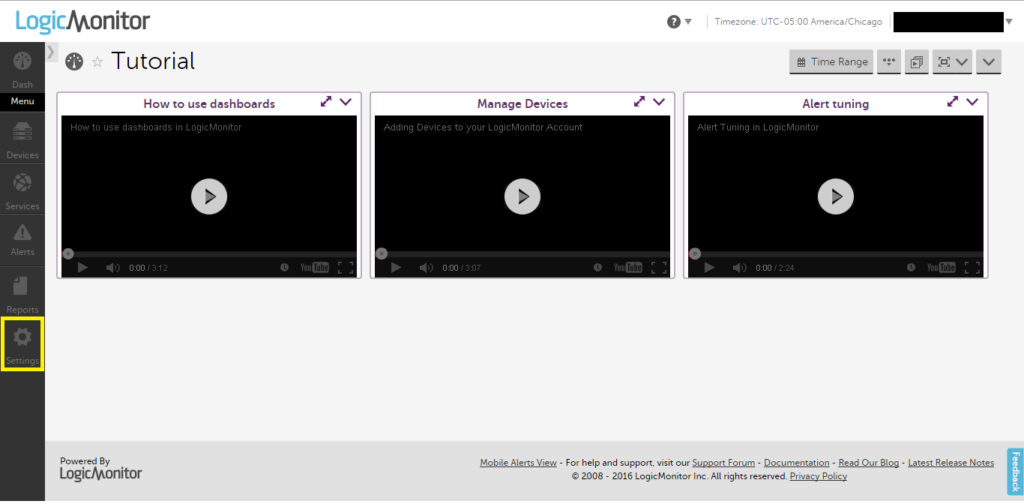Play the Manage Devices video with center button
This screenshot has height=504, width=1024.
[522, 196]
